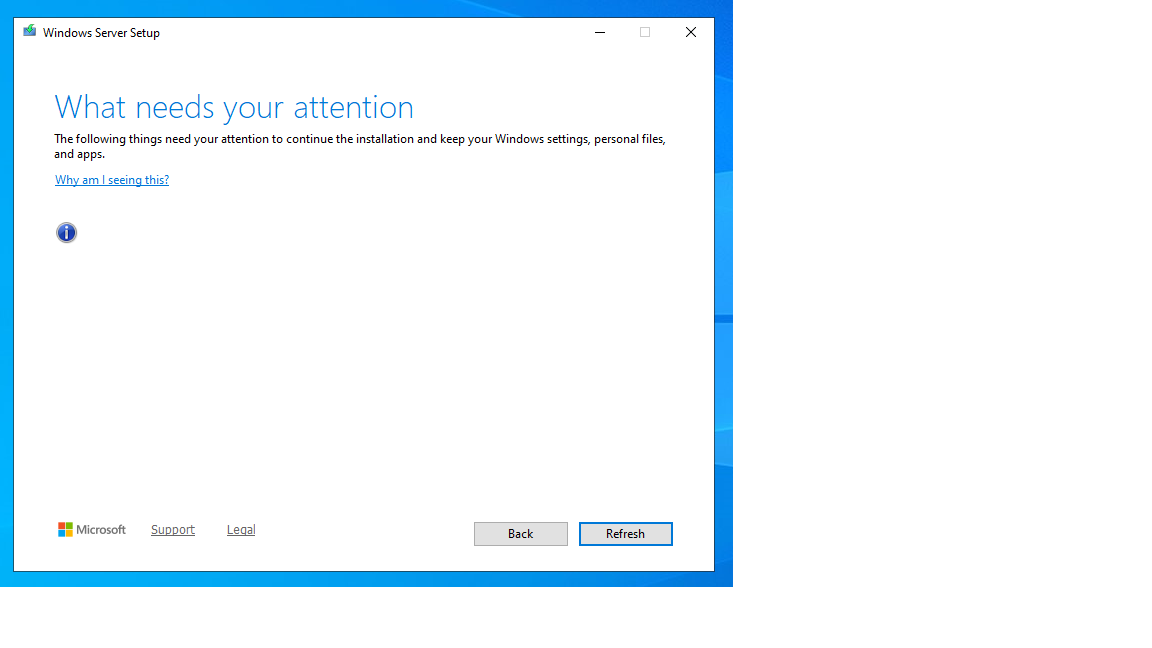Minimize the Windows Server Setup window

click(x=600, y=32)
